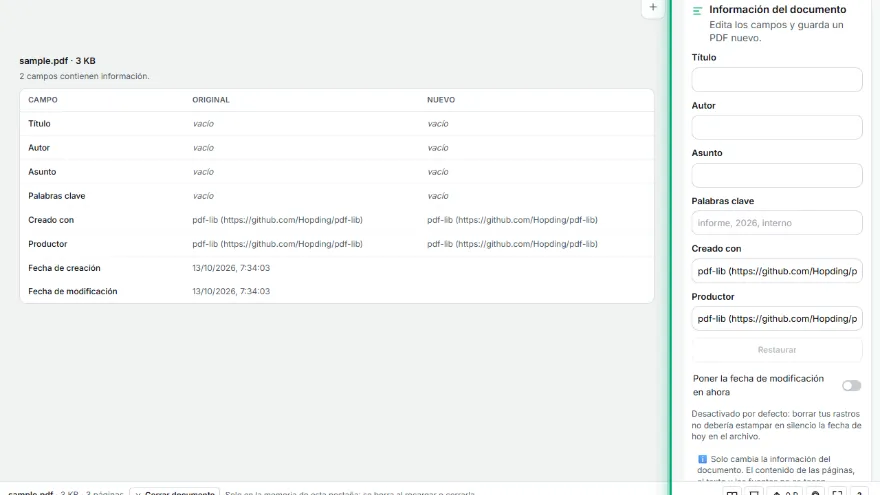Click new 'vacío' in Palabras clave row
Image resolution: width=880 pixels, height=495 pixels.
[438, 196]
